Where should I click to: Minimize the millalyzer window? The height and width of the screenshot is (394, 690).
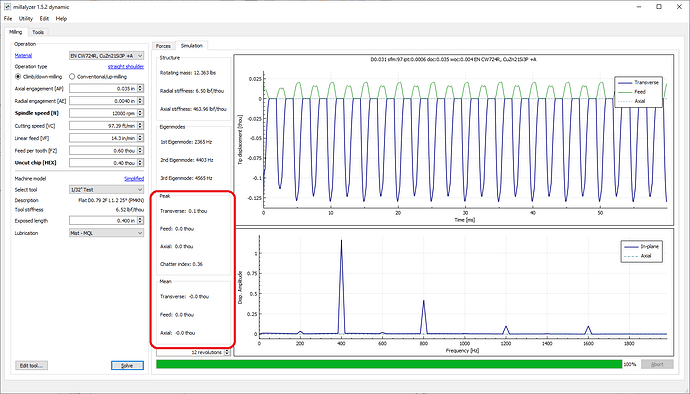(x=639, y=7)
